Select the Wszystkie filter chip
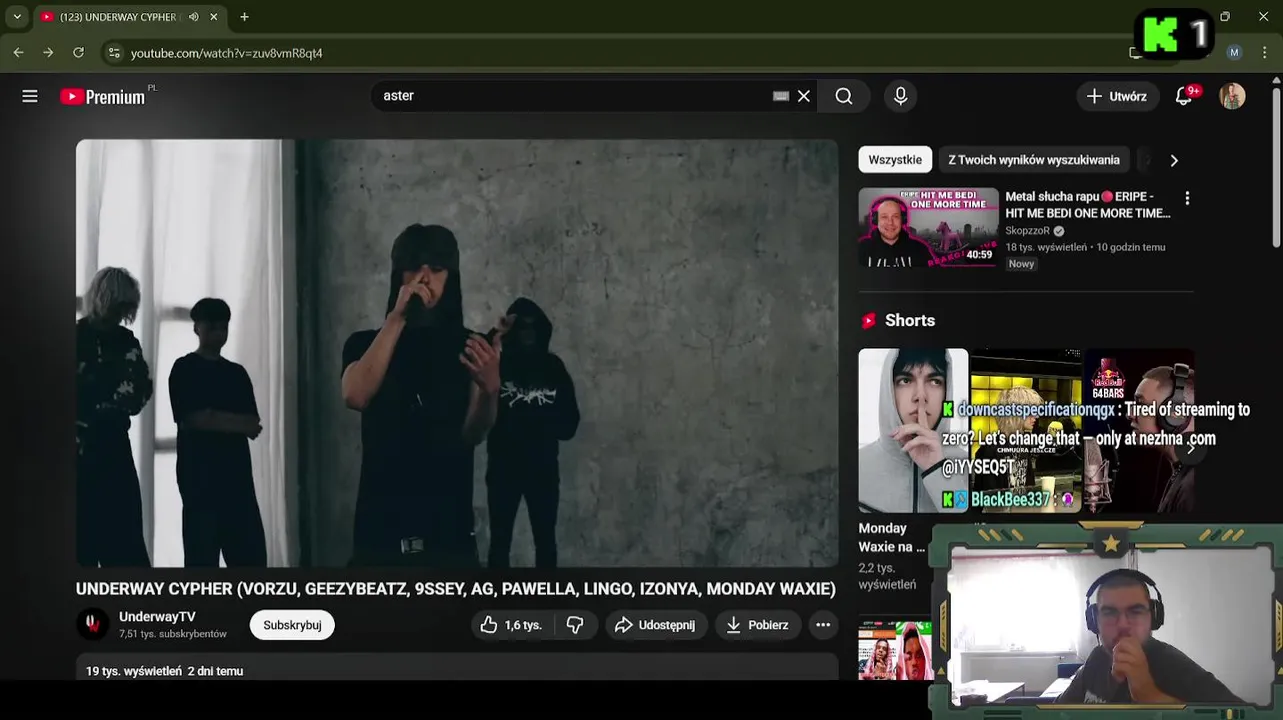The width and height of the screenshot is (1283, 720). pyautogui.click(x=895, y=160)
